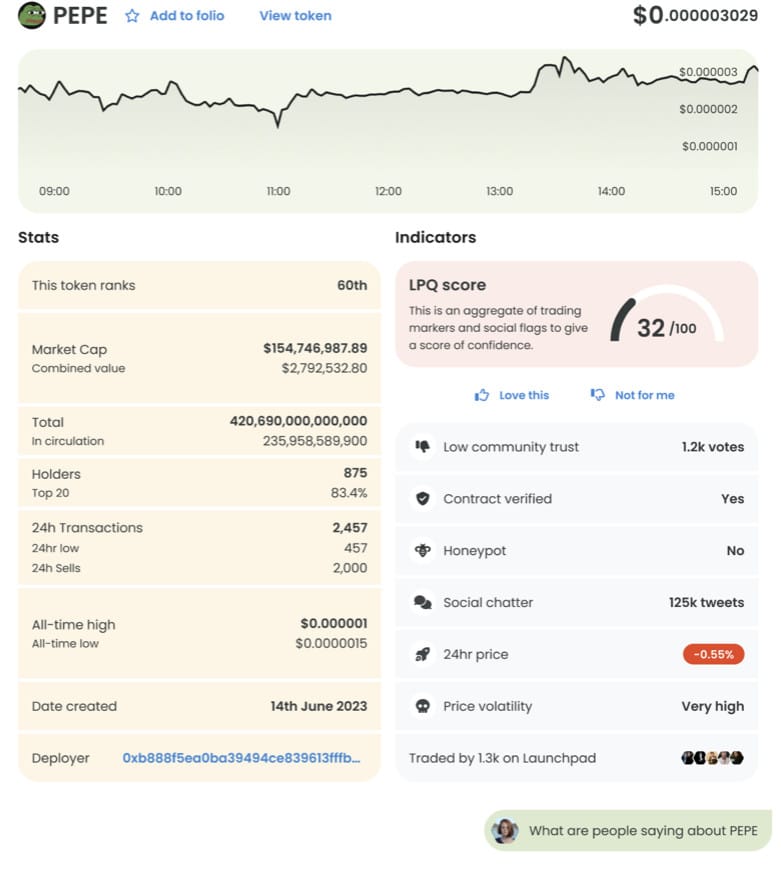781x871 pixels.
Task: Click the Contract verified shield icon
Action: 423,498
